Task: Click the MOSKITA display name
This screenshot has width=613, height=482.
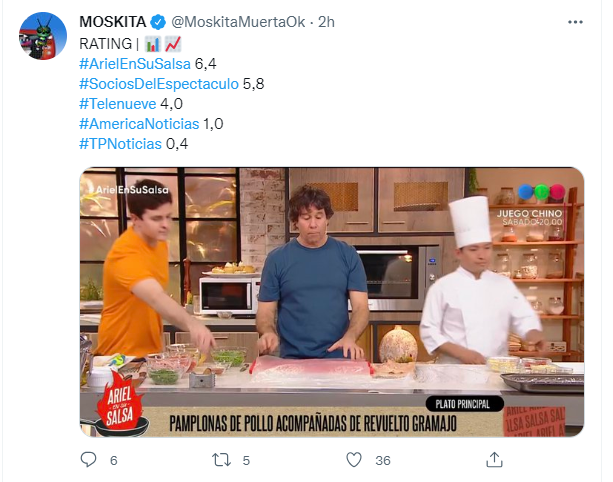Action: pos(113,22)
